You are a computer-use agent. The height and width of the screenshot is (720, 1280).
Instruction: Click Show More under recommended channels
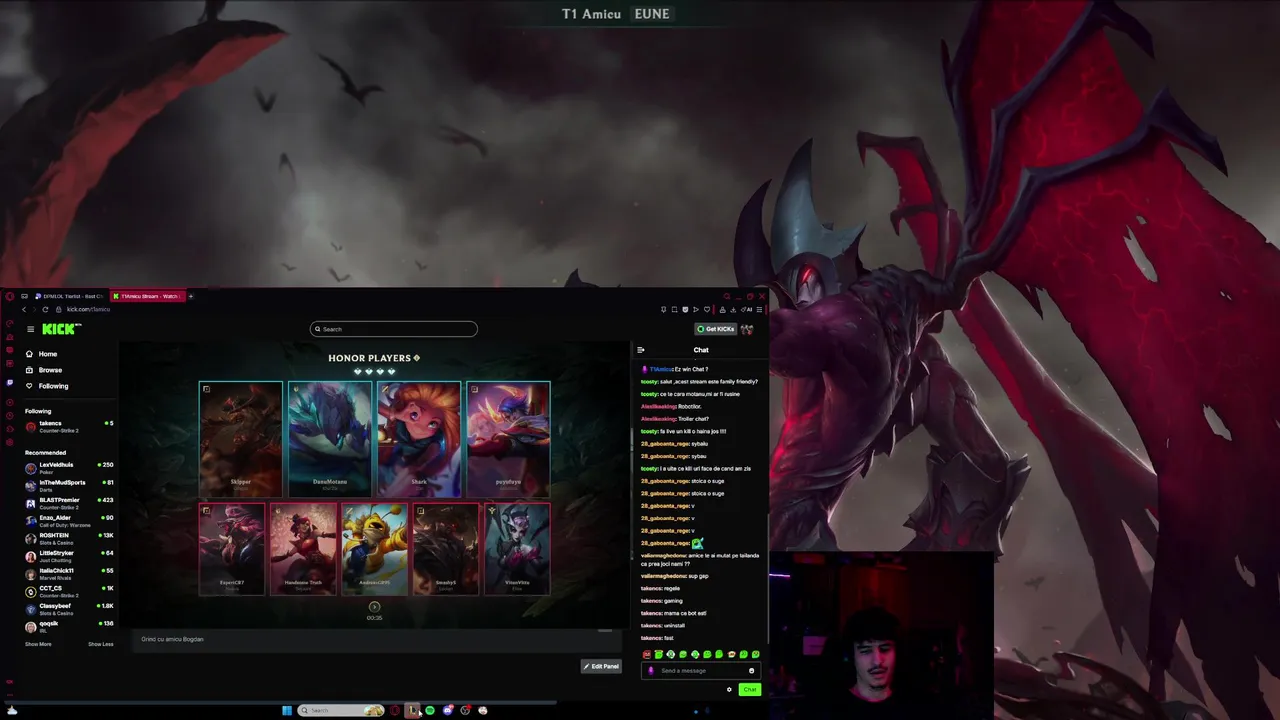[38, 644]
